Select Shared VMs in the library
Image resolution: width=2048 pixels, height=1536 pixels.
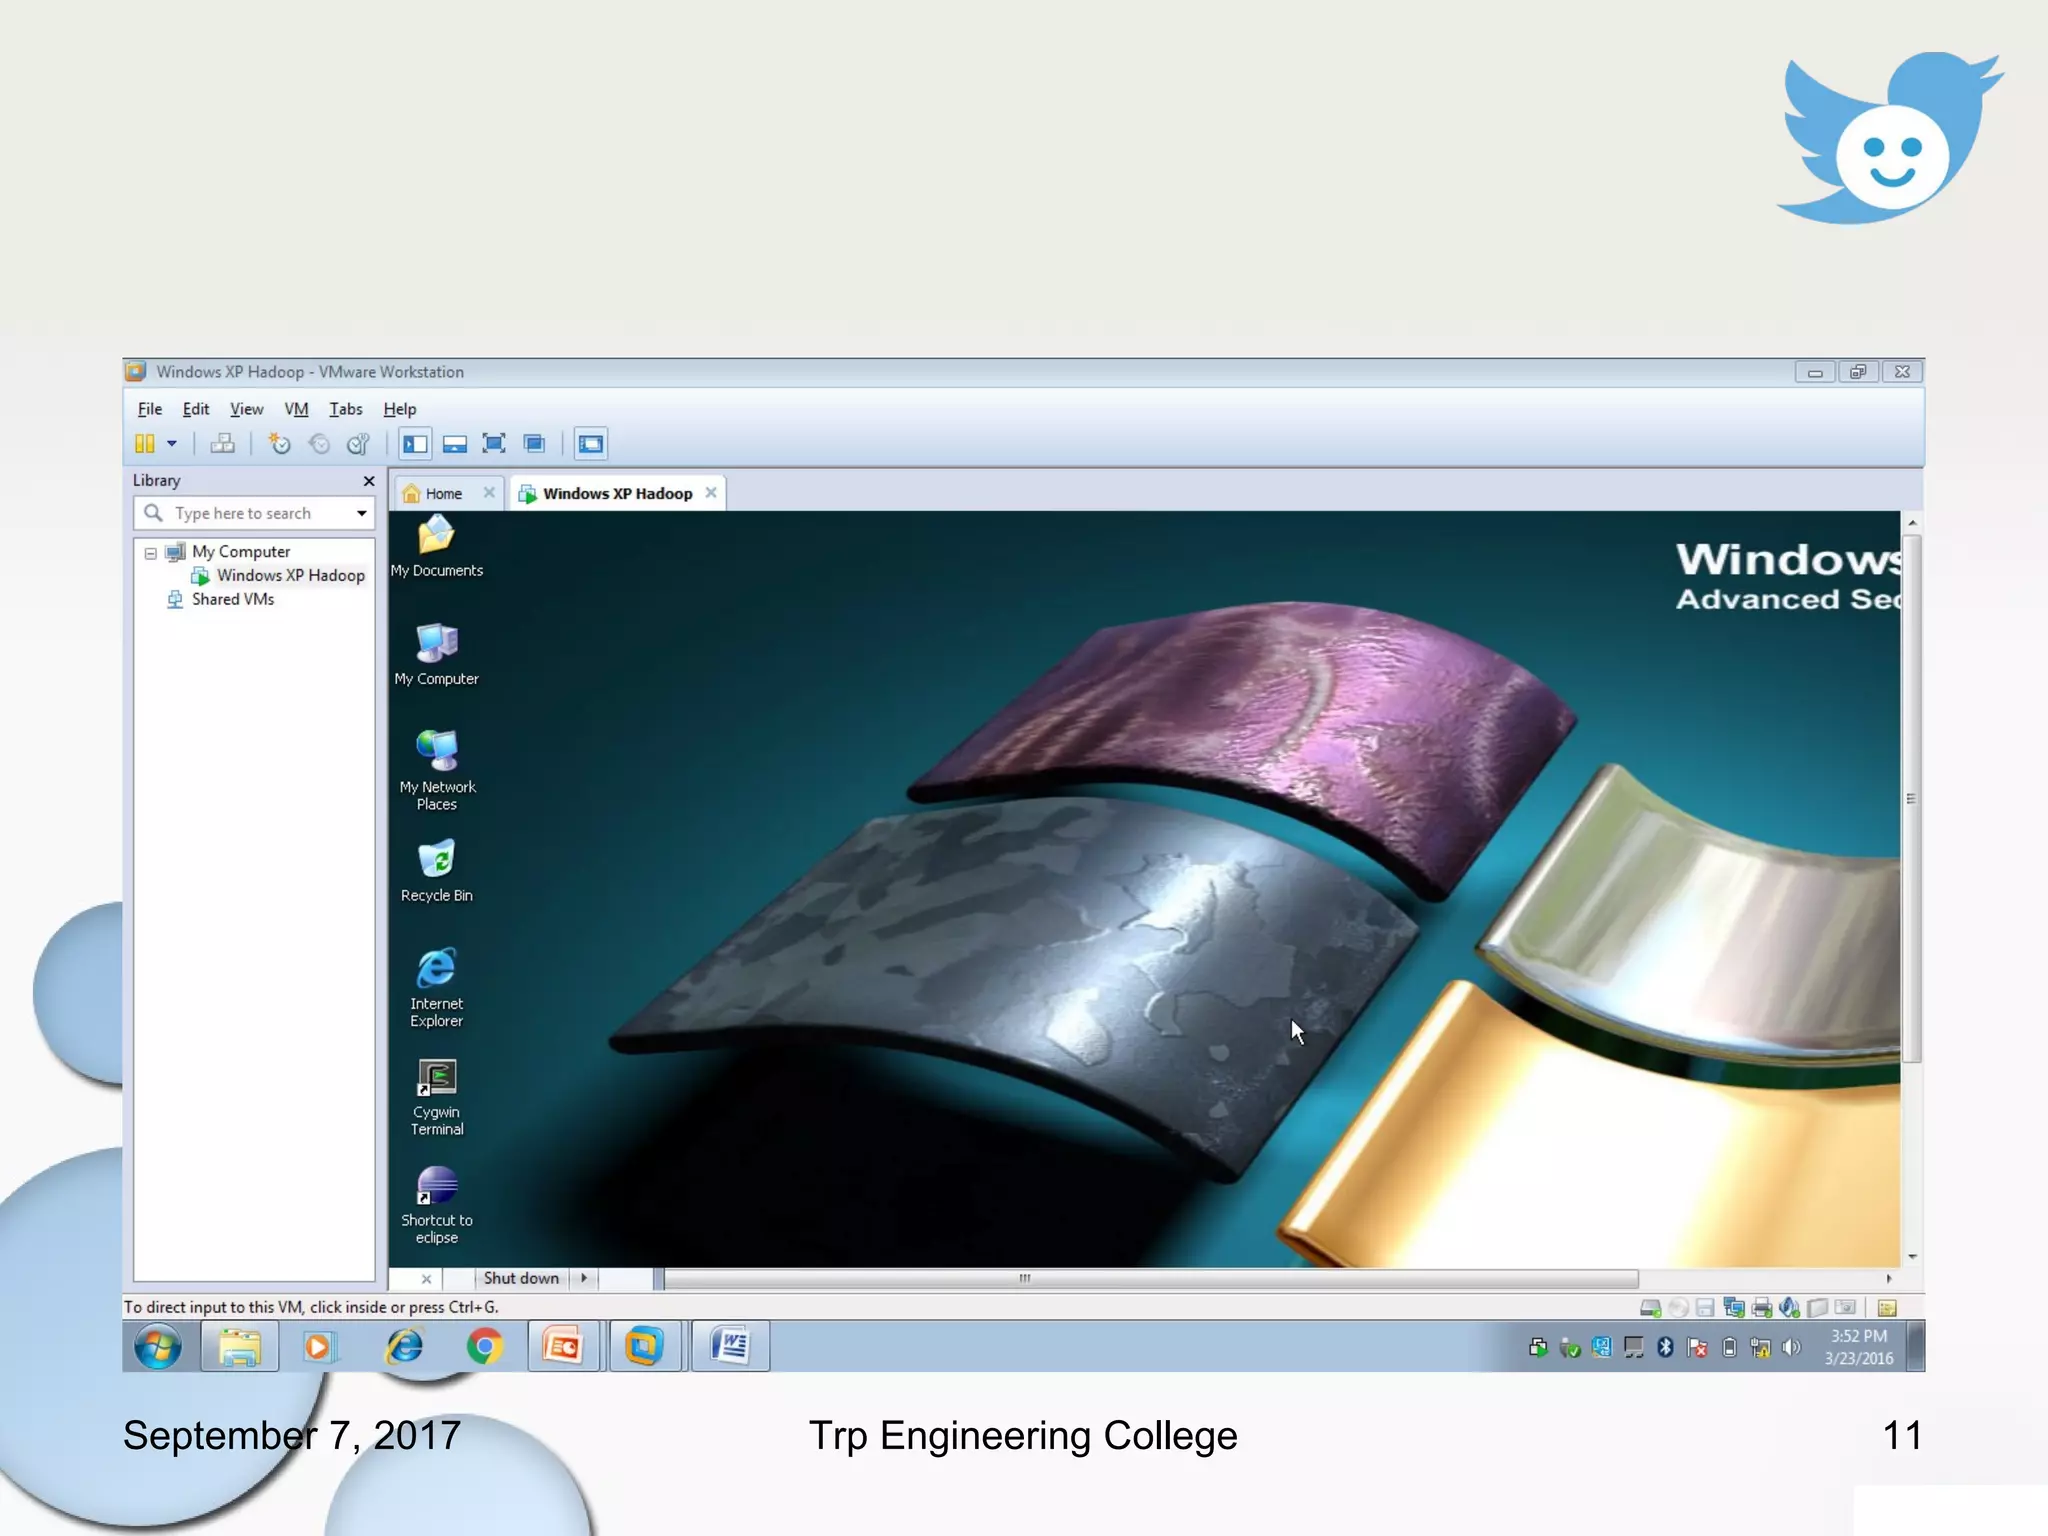pyautogui.click(x=232, y=599)
